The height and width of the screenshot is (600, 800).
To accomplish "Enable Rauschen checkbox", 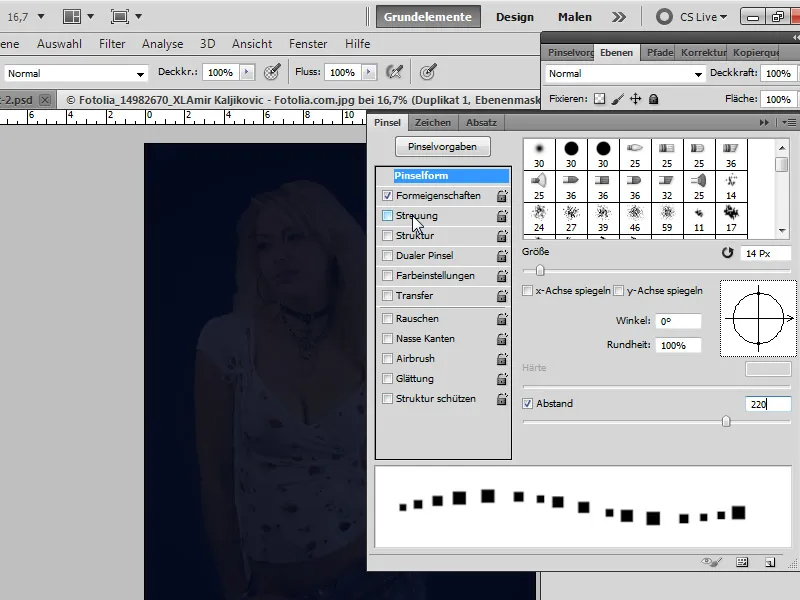I will [x=387, y=318].
